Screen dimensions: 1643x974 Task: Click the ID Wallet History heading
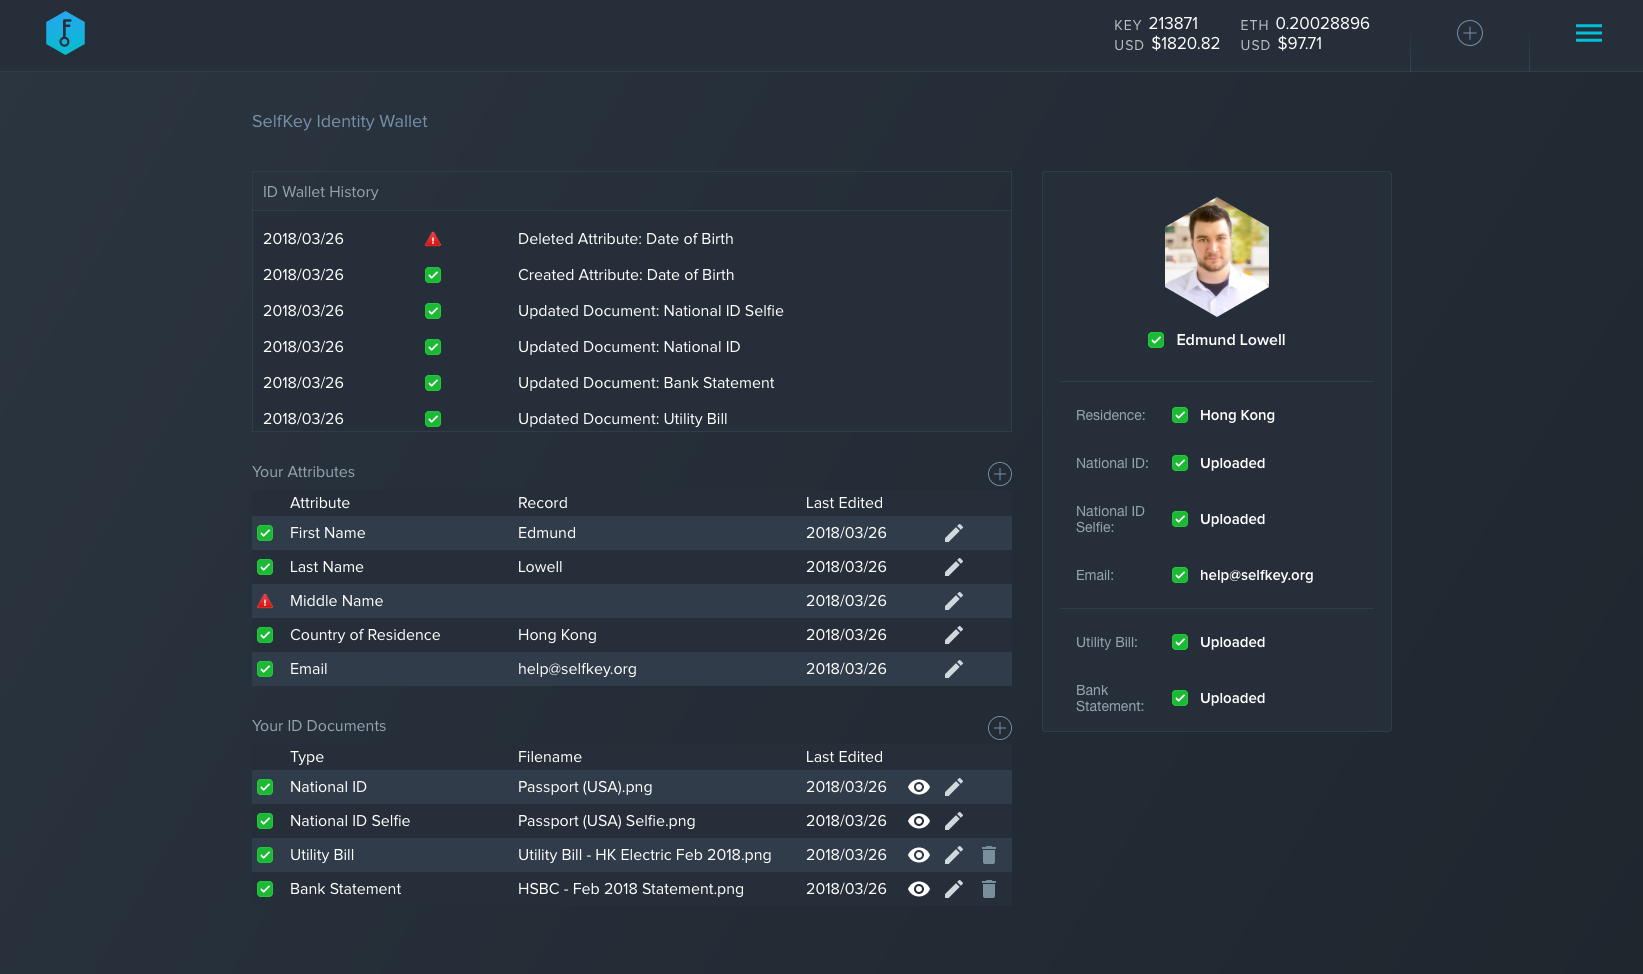tap(321, 192)
